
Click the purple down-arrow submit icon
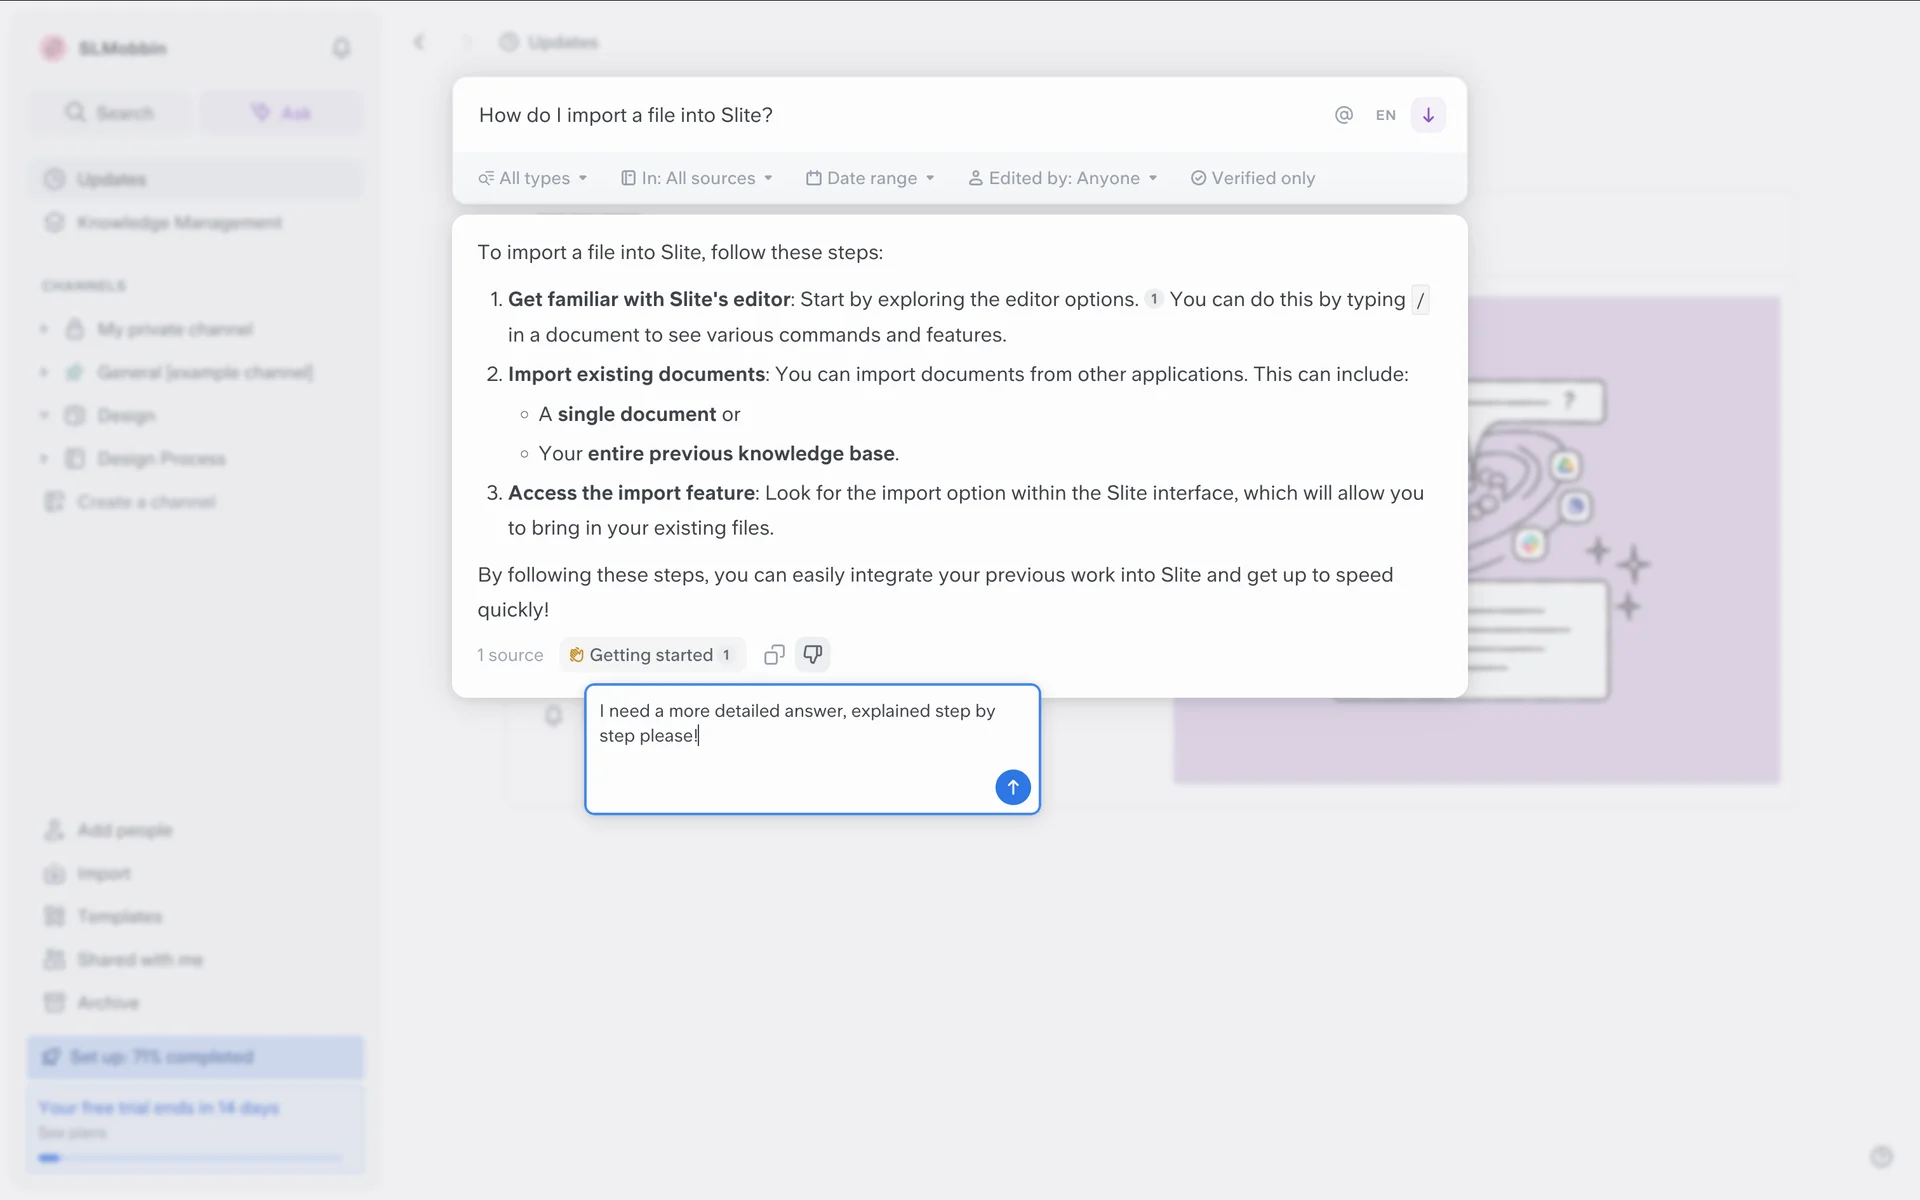click(1428, 115)
